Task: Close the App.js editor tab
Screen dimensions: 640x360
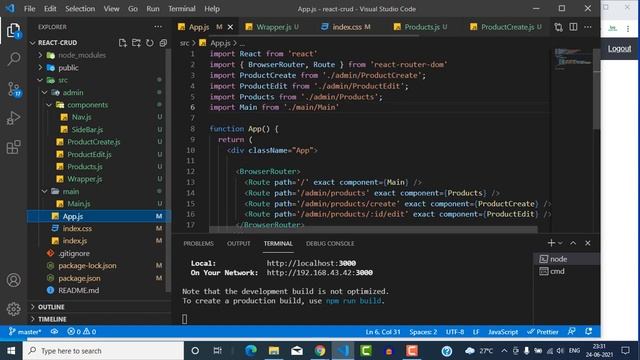Action: 230,27
